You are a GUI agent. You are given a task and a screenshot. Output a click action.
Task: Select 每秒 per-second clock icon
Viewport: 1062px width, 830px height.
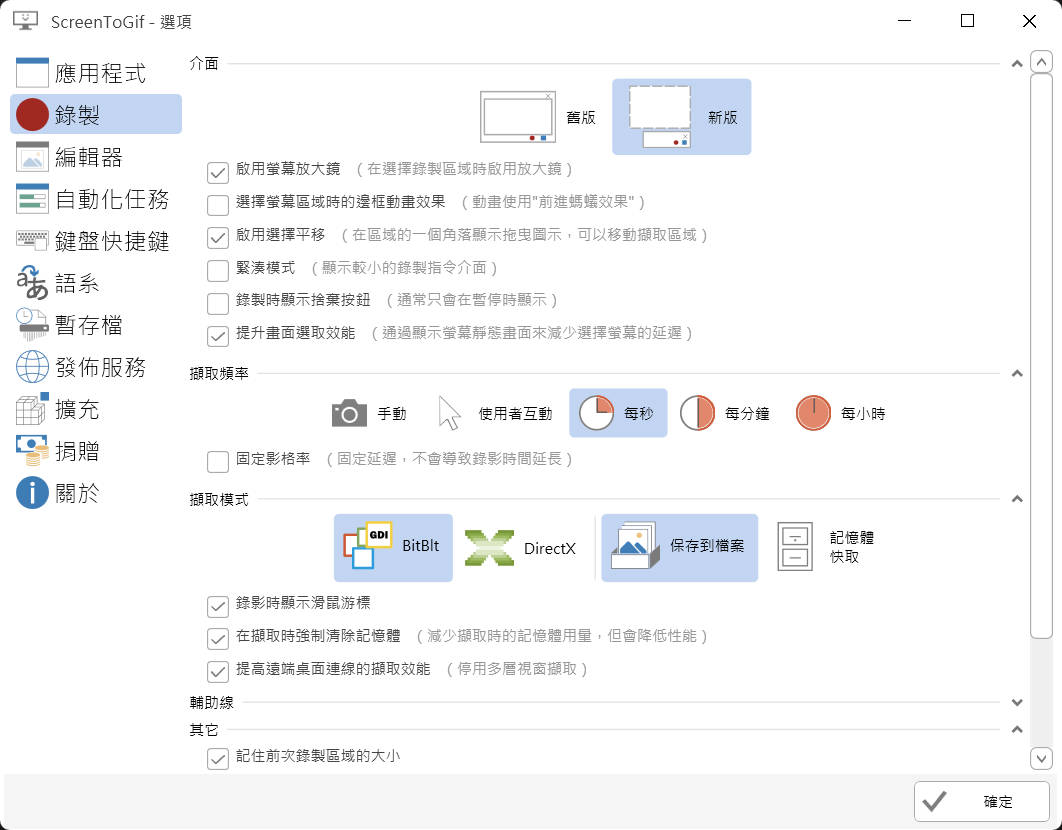pos(596,413)
